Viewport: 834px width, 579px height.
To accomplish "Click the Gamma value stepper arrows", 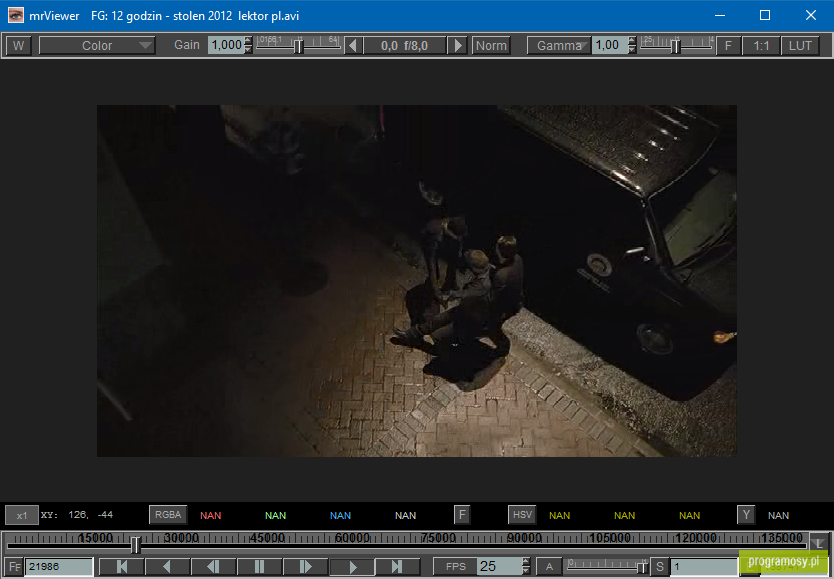I will click(631, 46).
